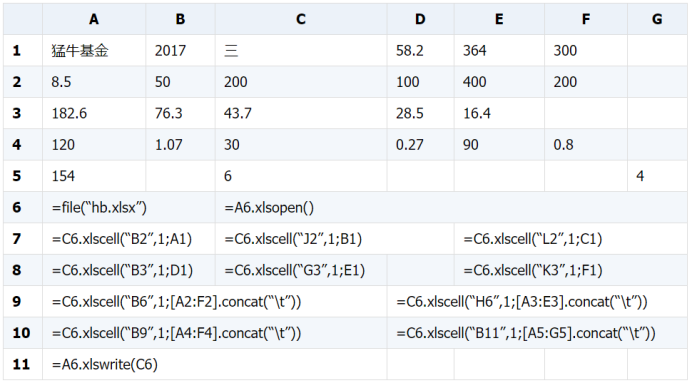Select cell A1 containing 猛牛基金
Screen dimensions: 692x383
point(94,50)
